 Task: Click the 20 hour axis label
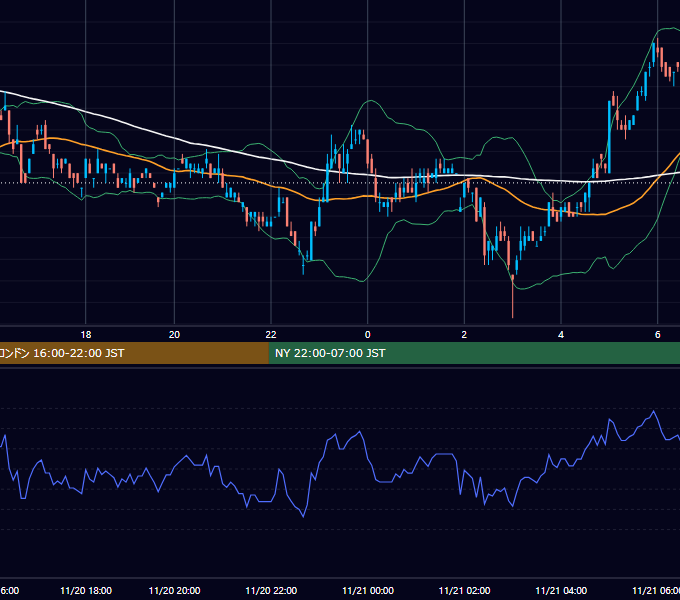pos(174,335)
